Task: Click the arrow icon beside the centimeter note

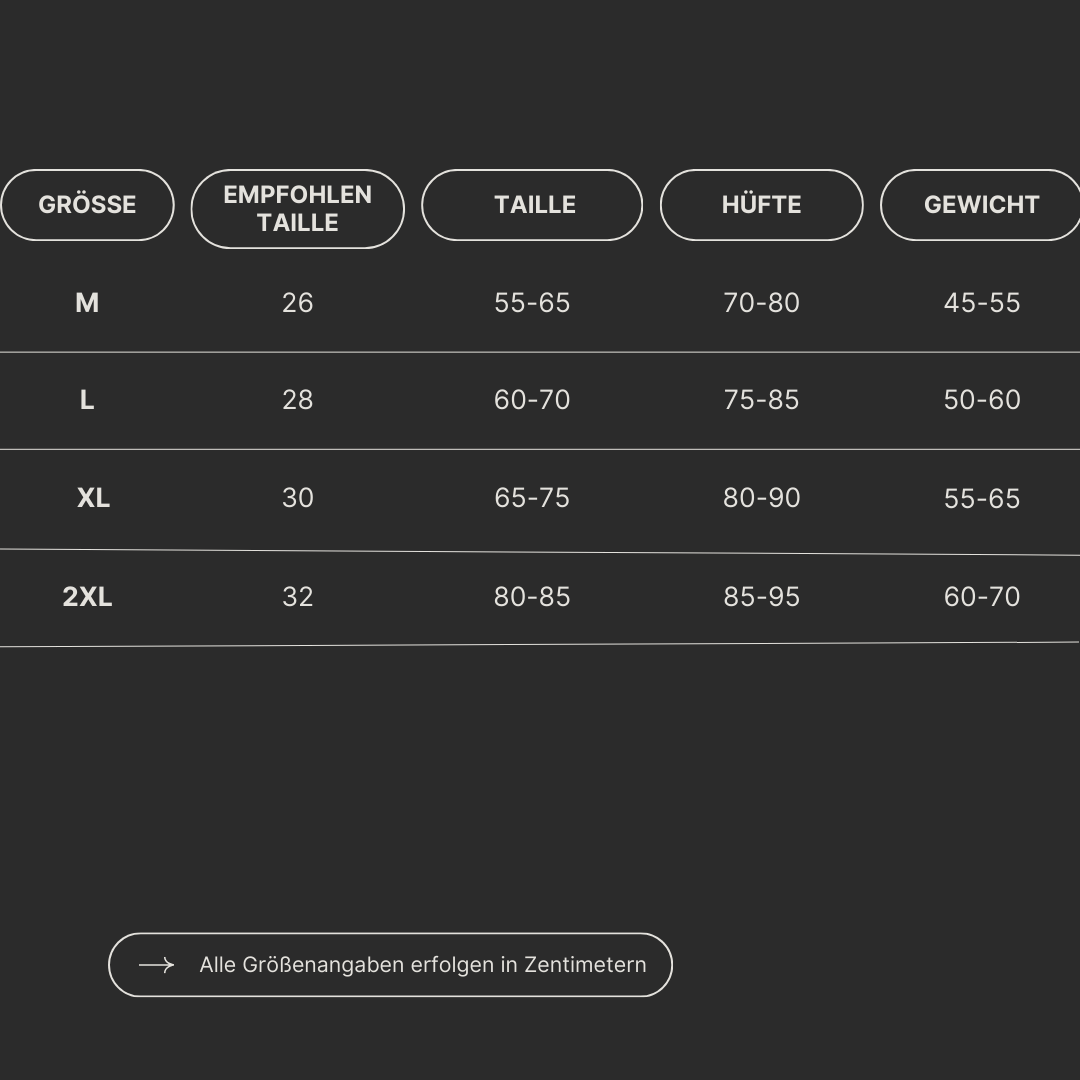Action: (x=156, y=965)
